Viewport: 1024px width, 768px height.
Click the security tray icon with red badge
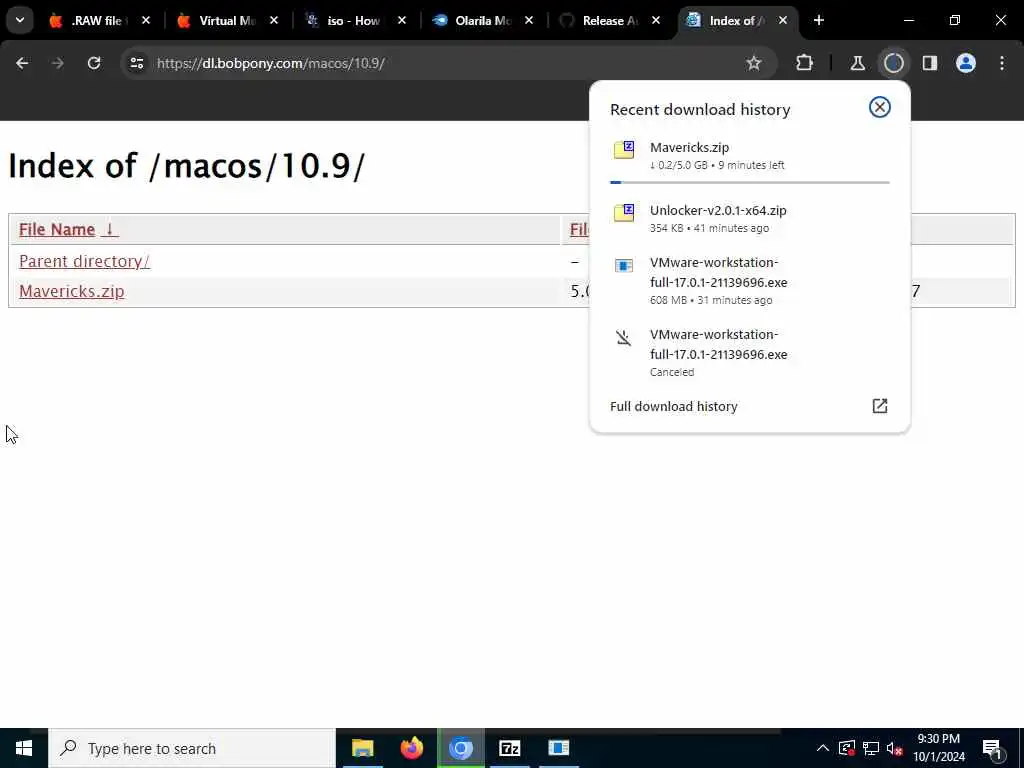pyautogui.click(x=847, y=748)
